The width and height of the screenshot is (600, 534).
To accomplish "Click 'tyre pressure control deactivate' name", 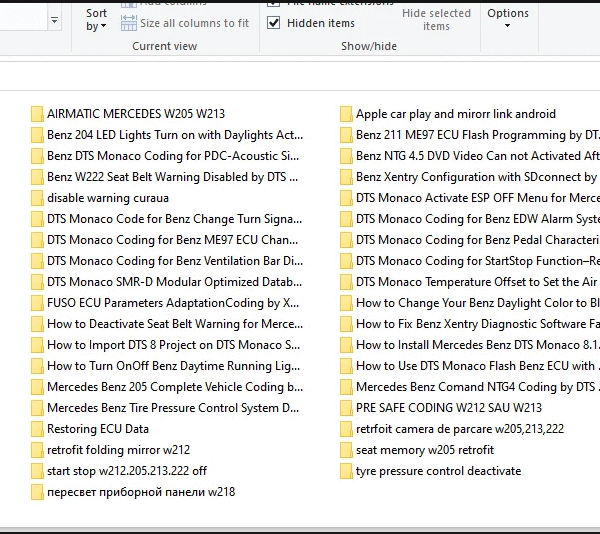I will click(439, 471).
